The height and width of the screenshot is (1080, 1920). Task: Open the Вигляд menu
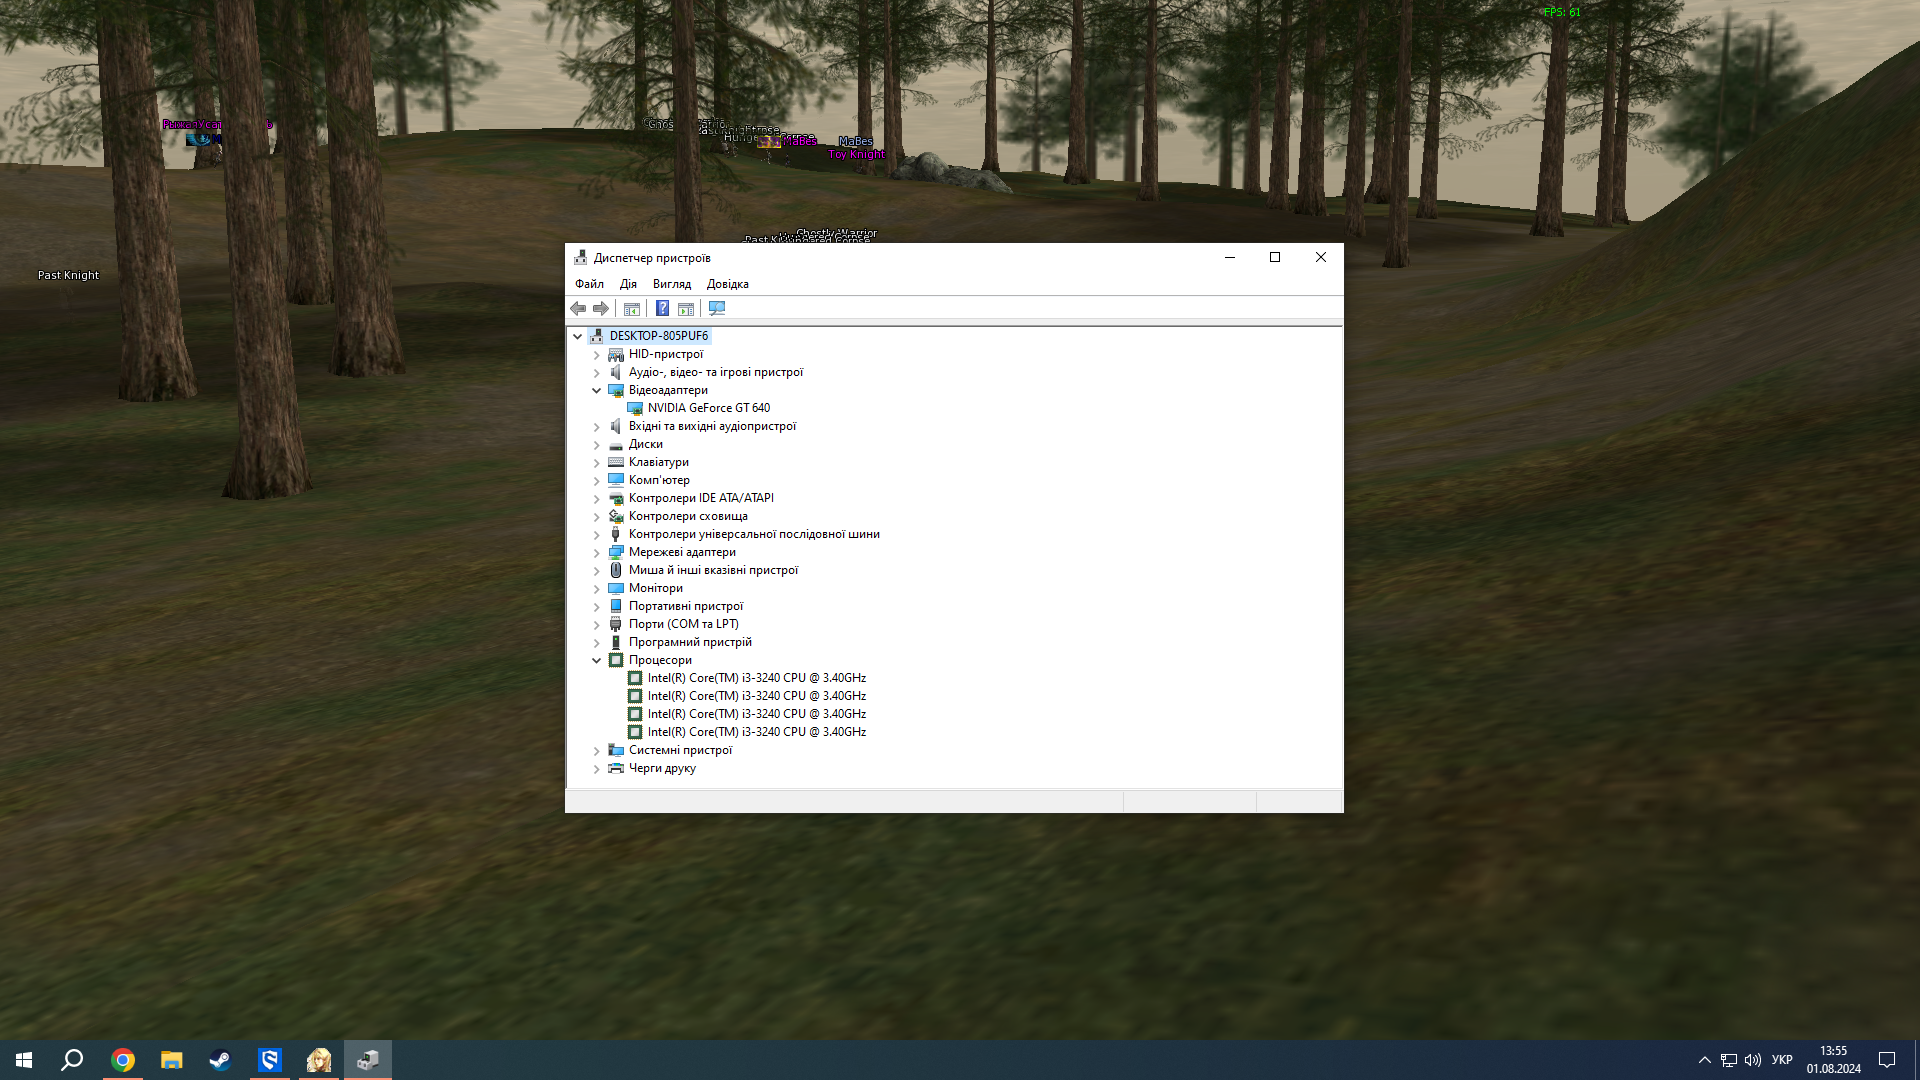coord(671,284)
